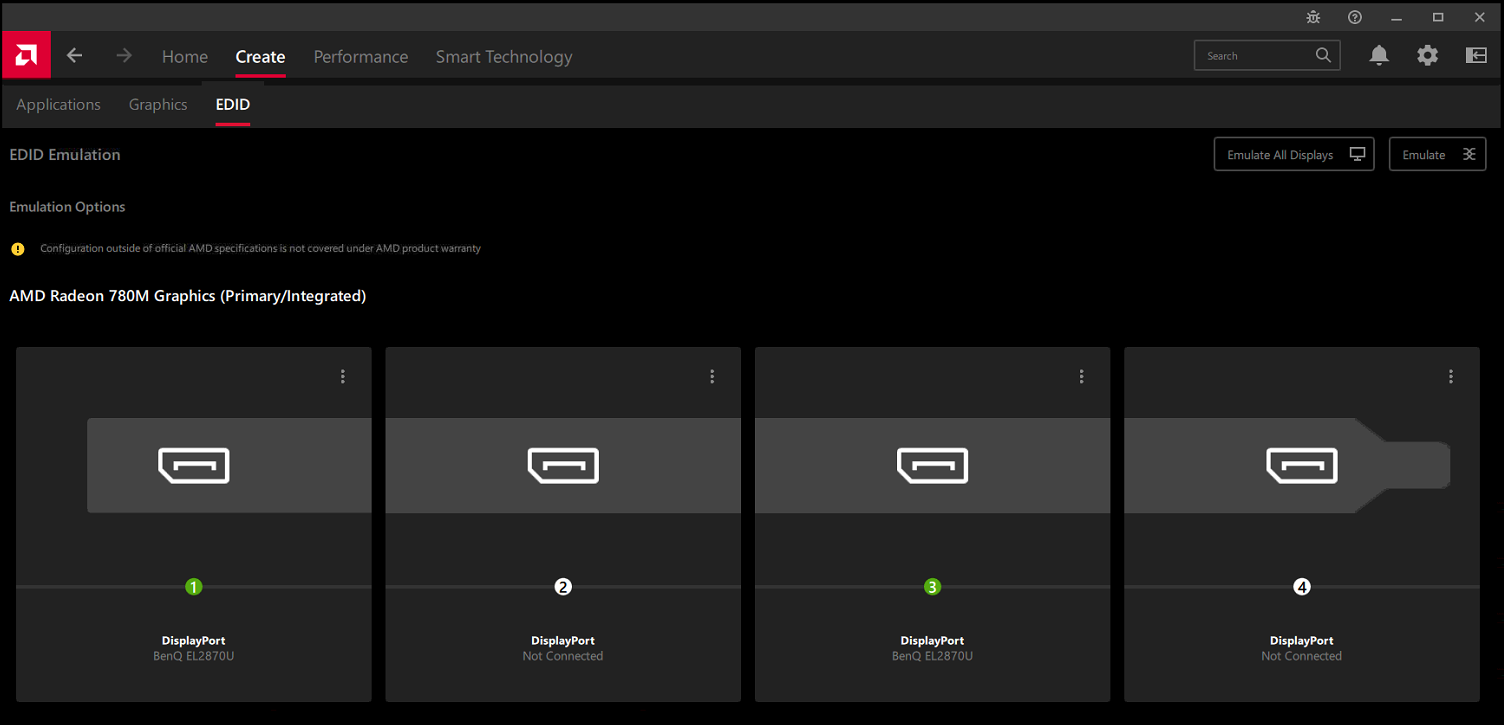The image size is (1504, 725).
Task: Go back with the left arrow
Action: (74, 56)
